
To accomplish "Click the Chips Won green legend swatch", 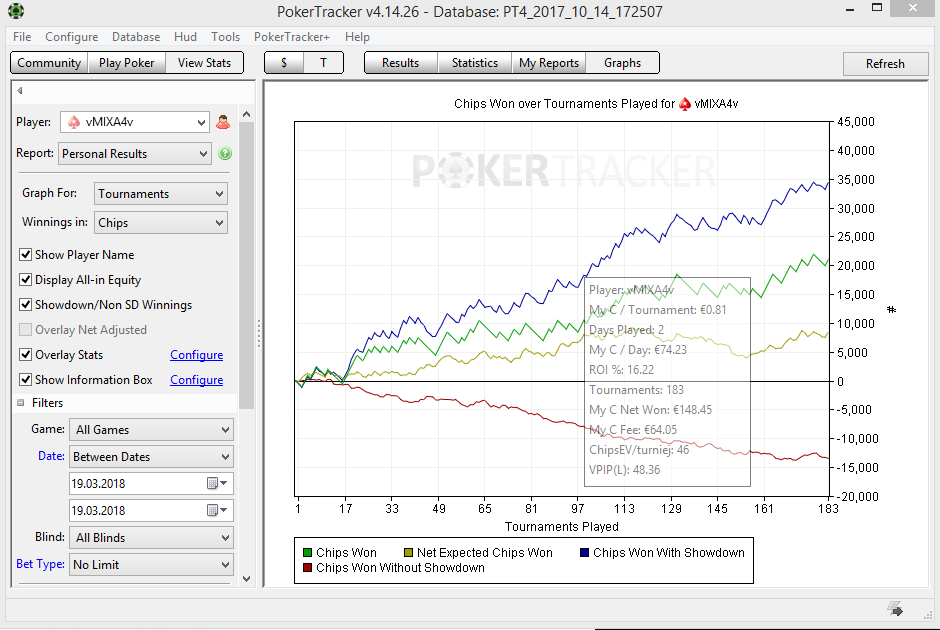I will (x=308, y=553).
